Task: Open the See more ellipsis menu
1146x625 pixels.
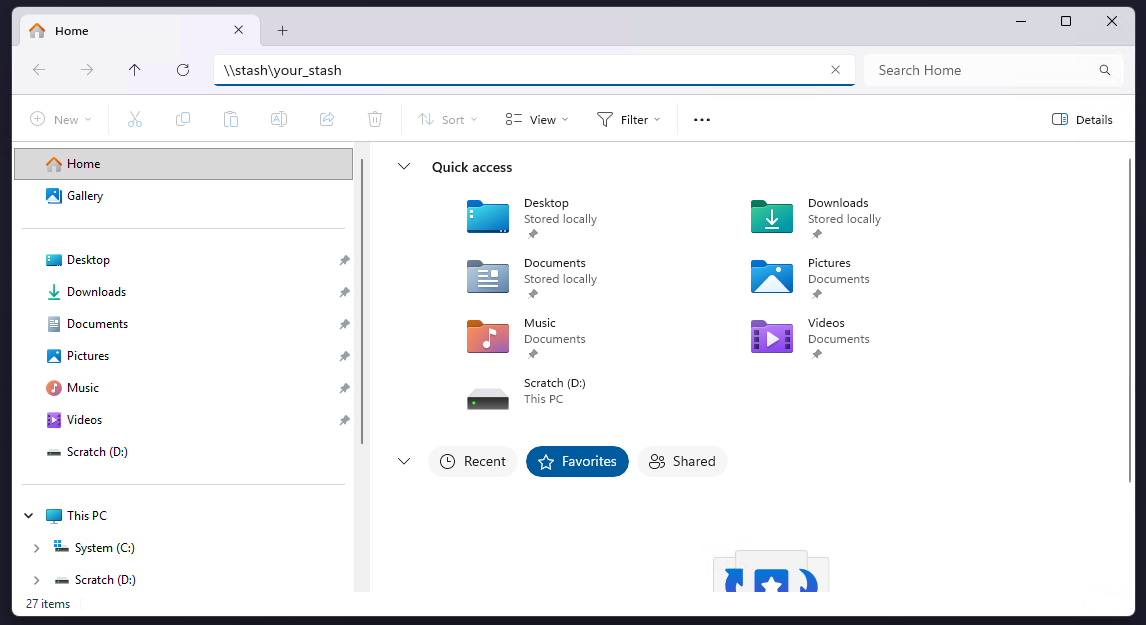Action: coord(702,120)
